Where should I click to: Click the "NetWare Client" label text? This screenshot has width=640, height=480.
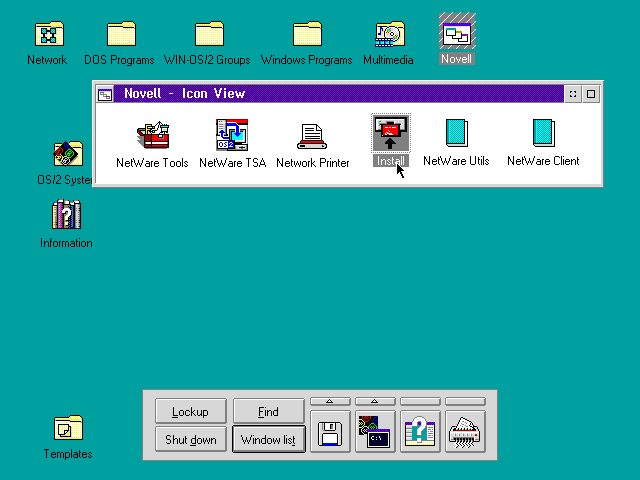click(x=543, y=161)
